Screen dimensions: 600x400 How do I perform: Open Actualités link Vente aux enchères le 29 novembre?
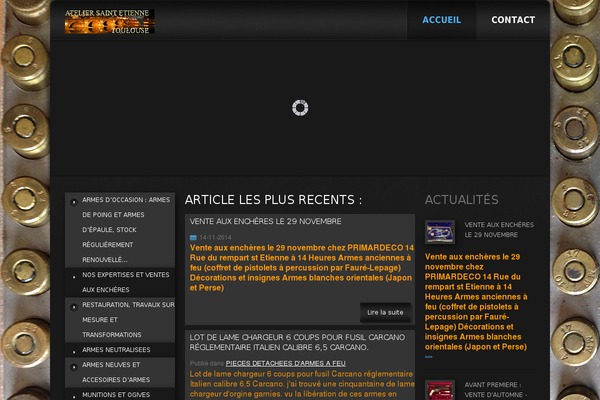(x=499, y=230)
